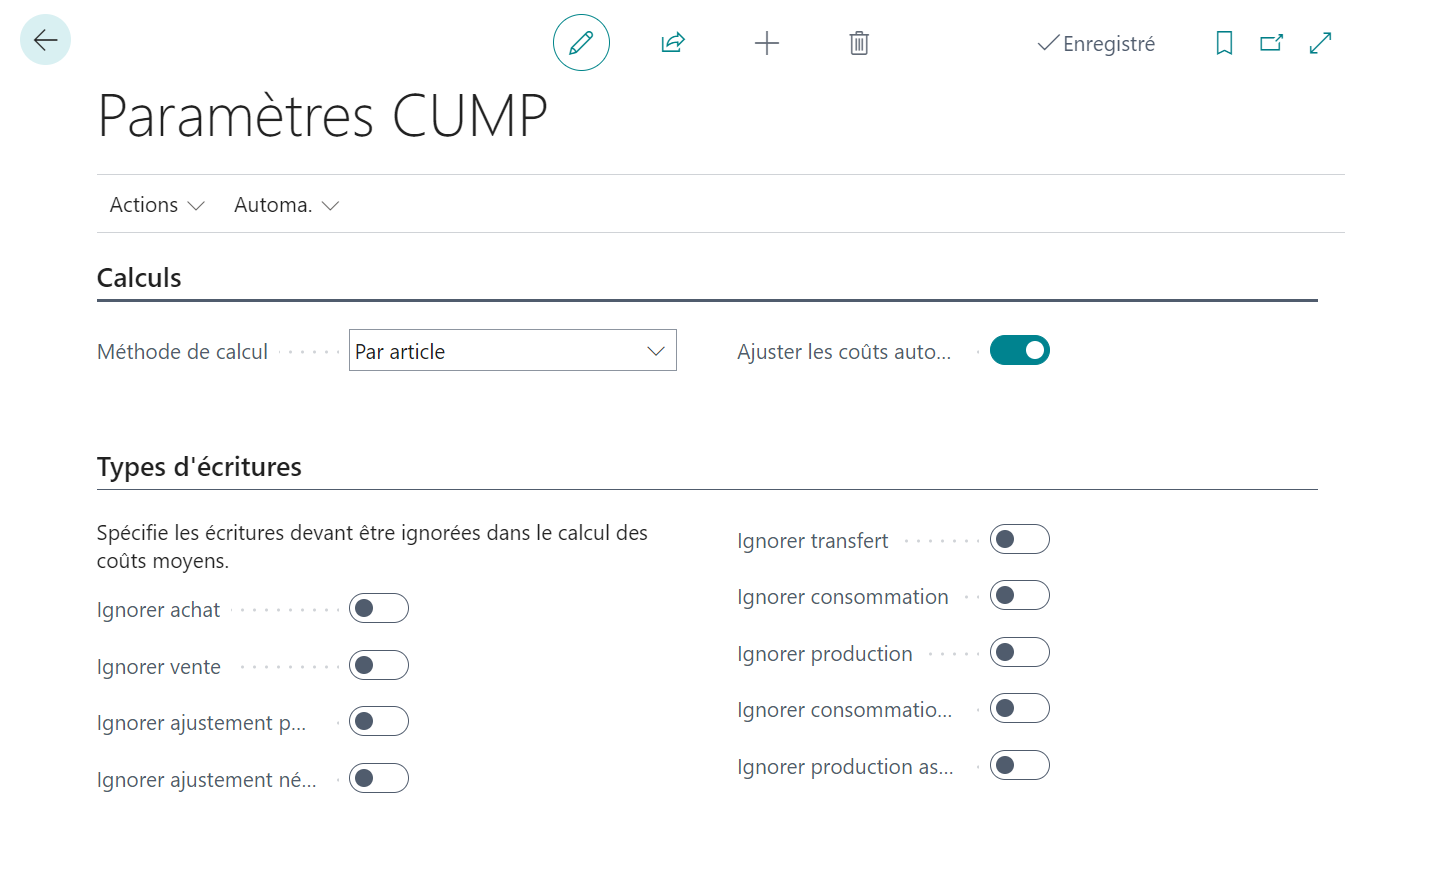
Task: Expand page to full width icon
Action: pyautogui.click(x=1320, y=43)
